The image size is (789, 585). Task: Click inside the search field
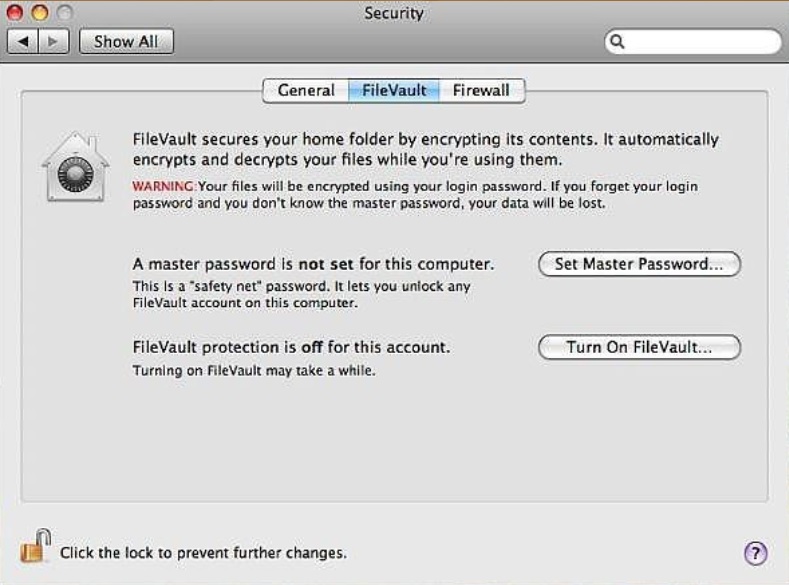click(702, 42)
